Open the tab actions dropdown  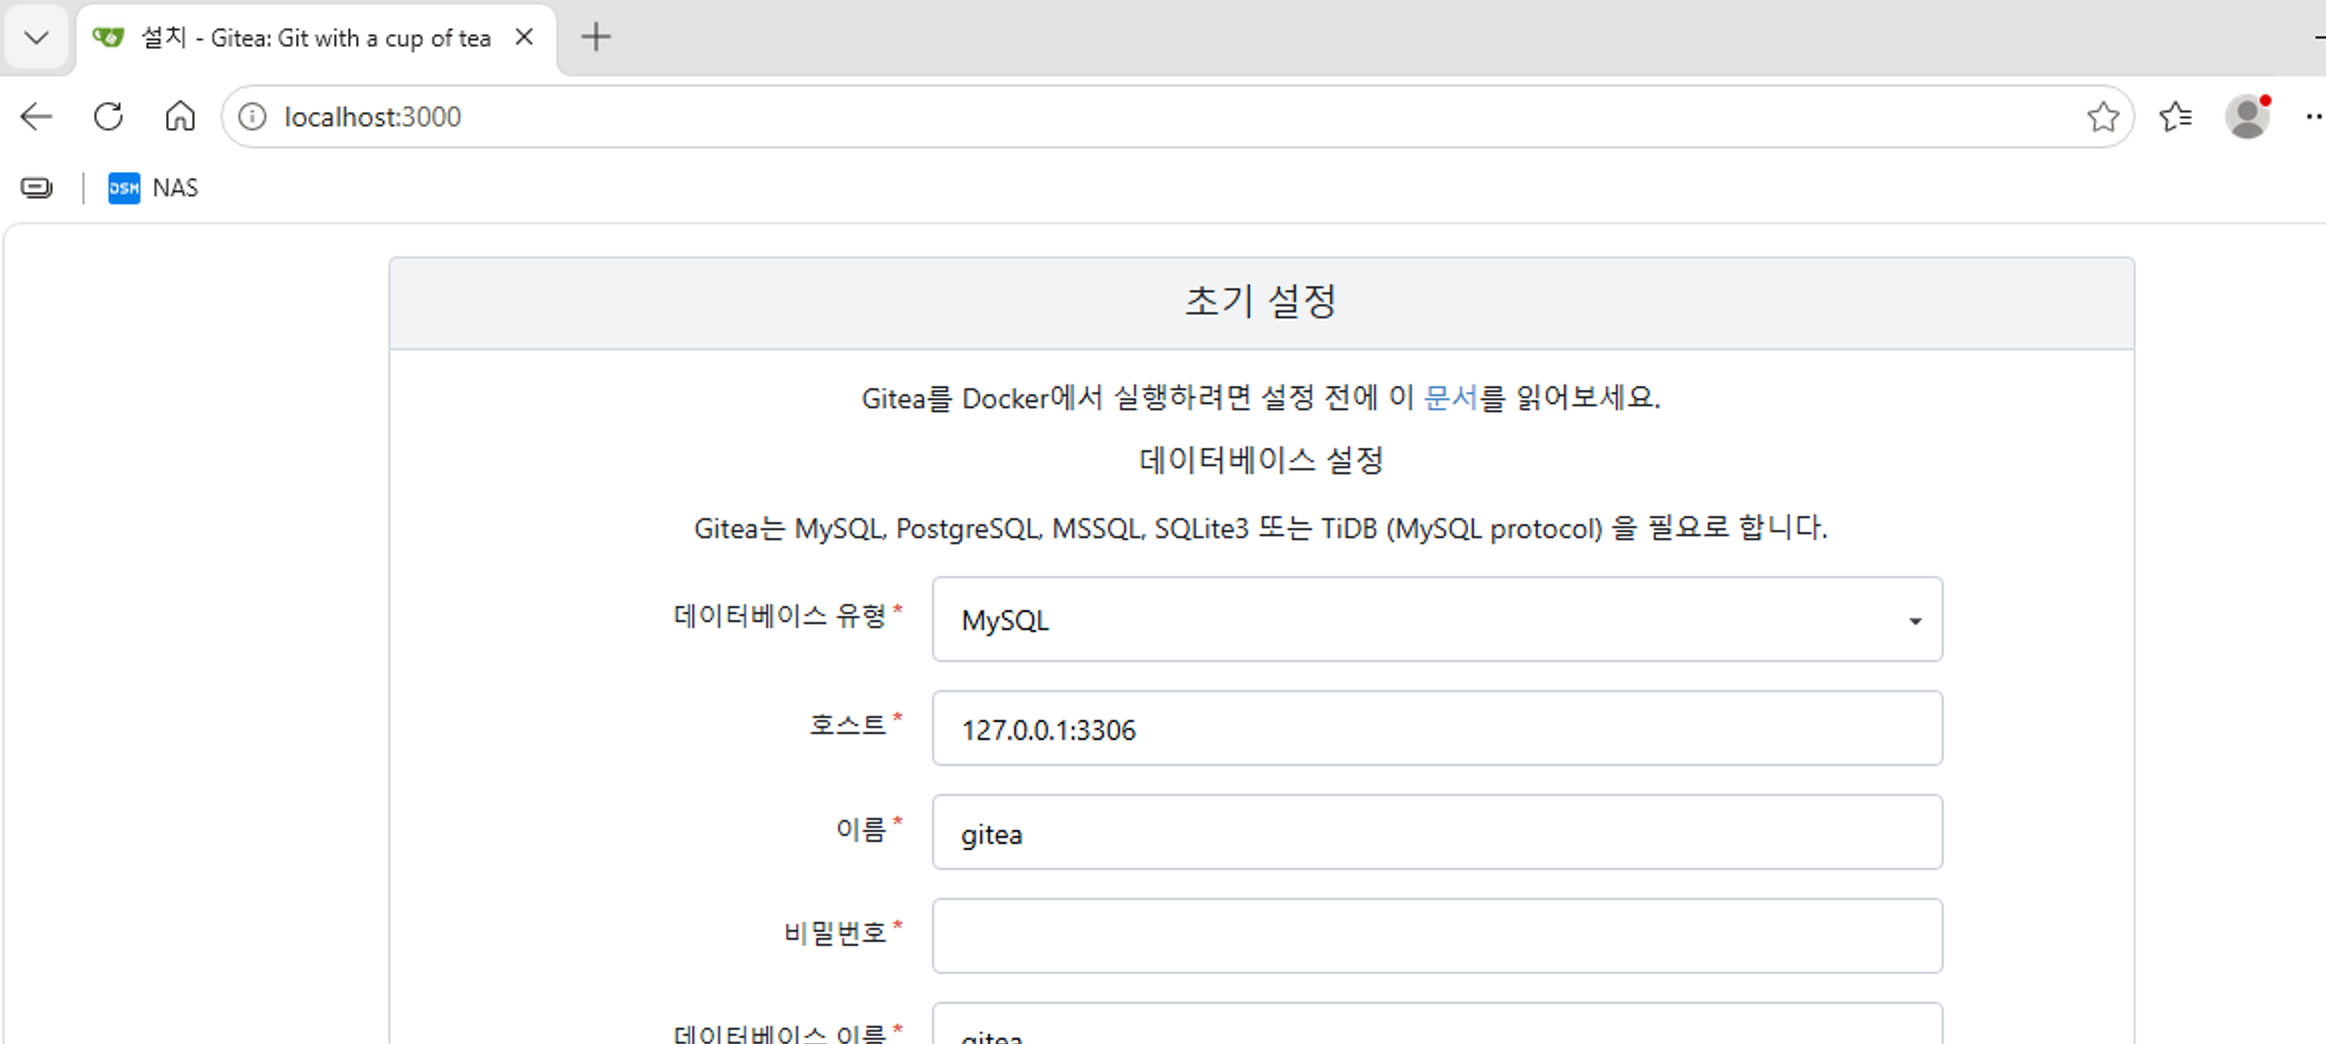tap(37, 38)
